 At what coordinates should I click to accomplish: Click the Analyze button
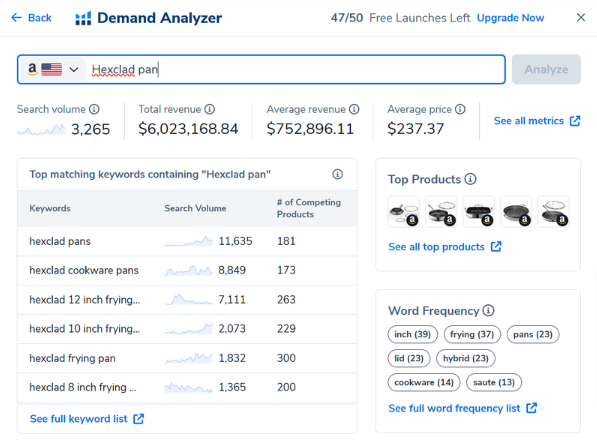(546, 69)
